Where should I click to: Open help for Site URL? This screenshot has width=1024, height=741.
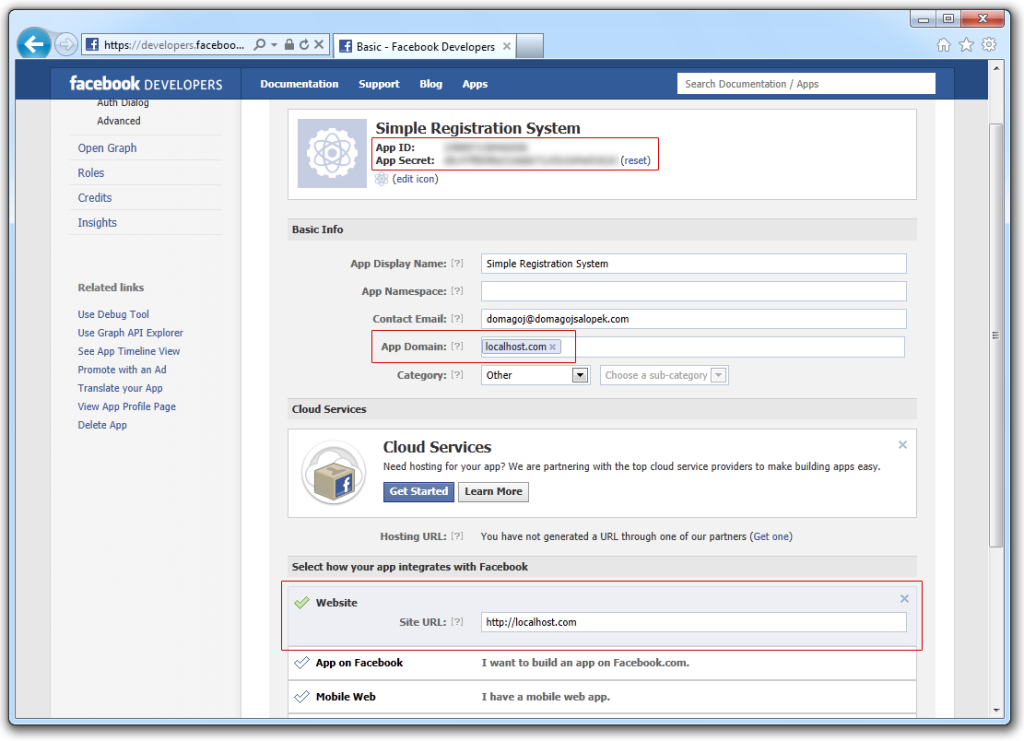pyautogui.click(x=457, y=622)
